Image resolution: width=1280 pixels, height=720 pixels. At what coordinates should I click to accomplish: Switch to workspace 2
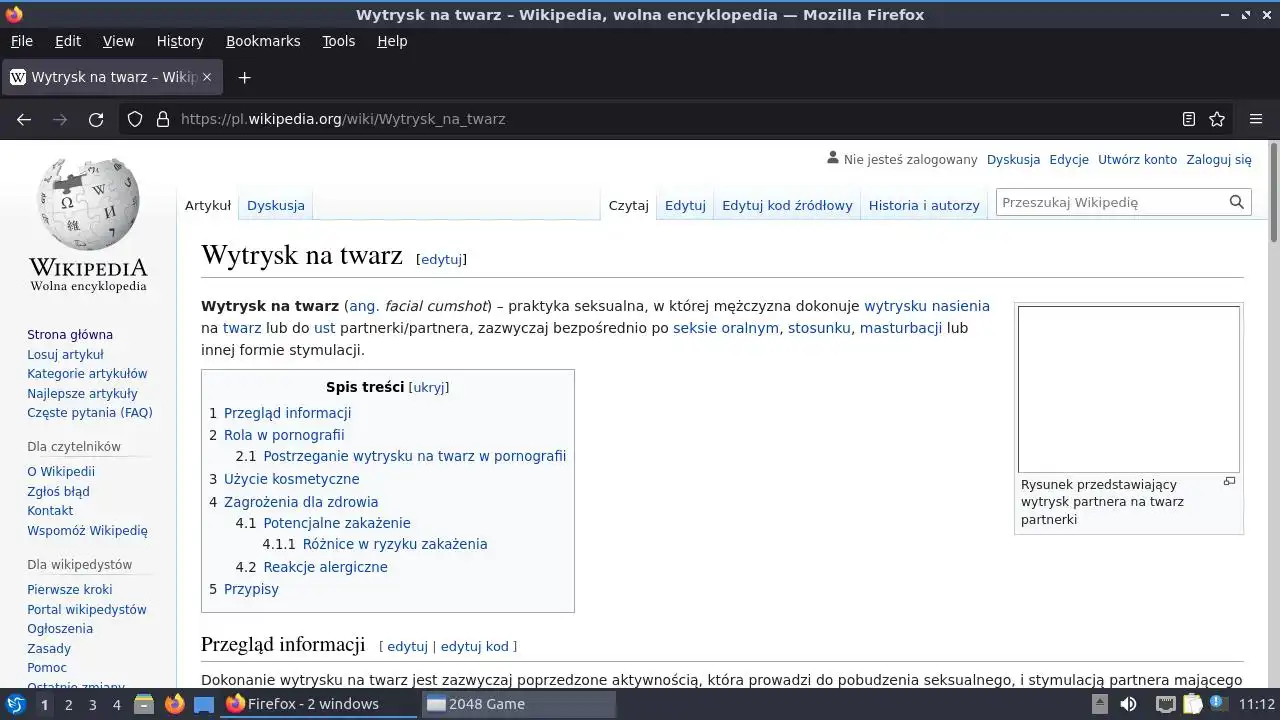pyautogui.click(x=68, y=704)
